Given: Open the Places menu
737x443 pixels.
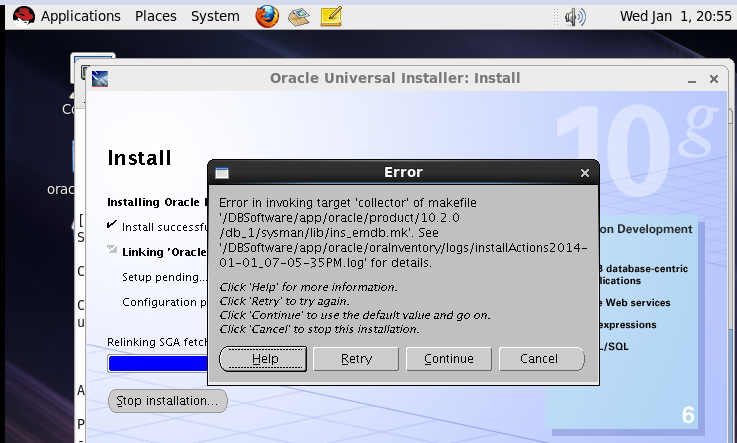Looking at the screenshot, I should click(x=156, y=16).
